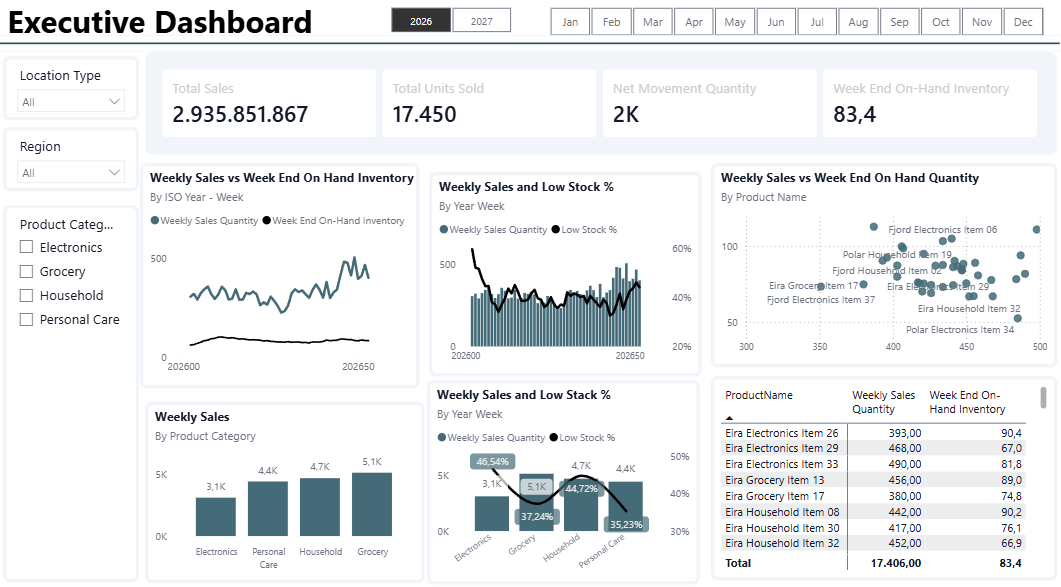Select the Eira Household Item 30 row
This screenshot has width=1061, height=587.
[x=873, y=527]
